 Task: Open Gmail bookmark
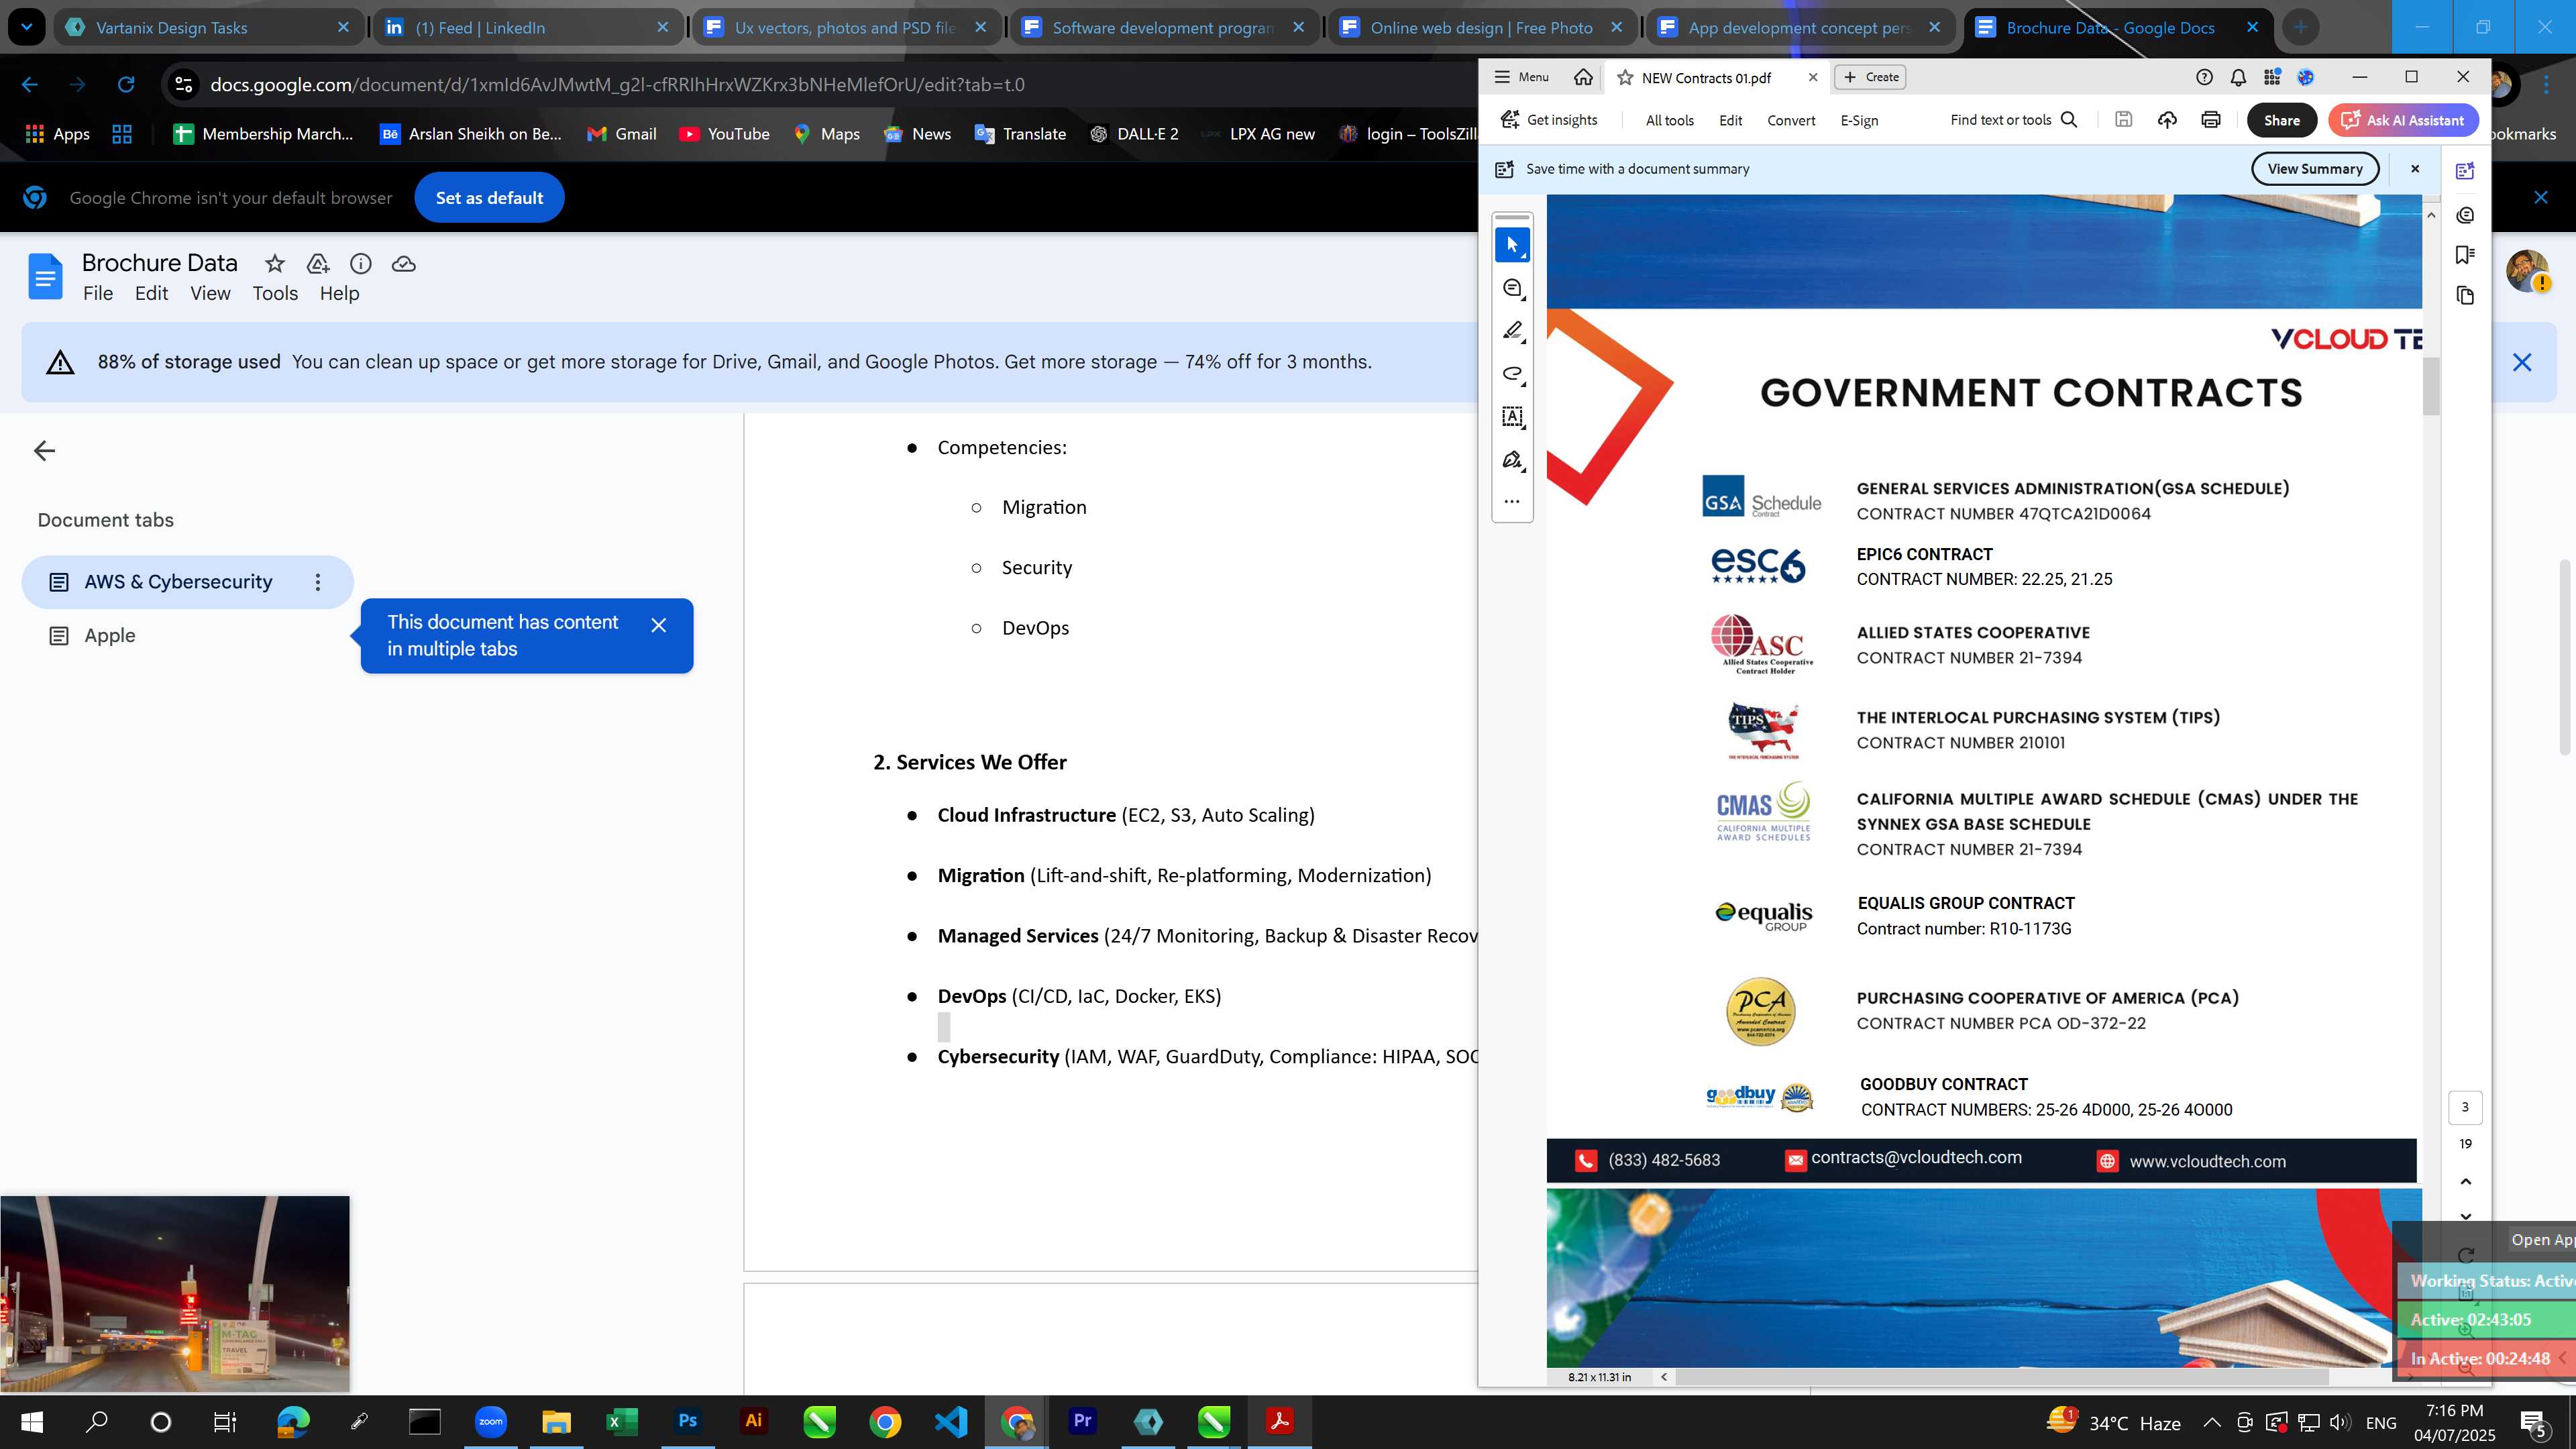[621, 134]
